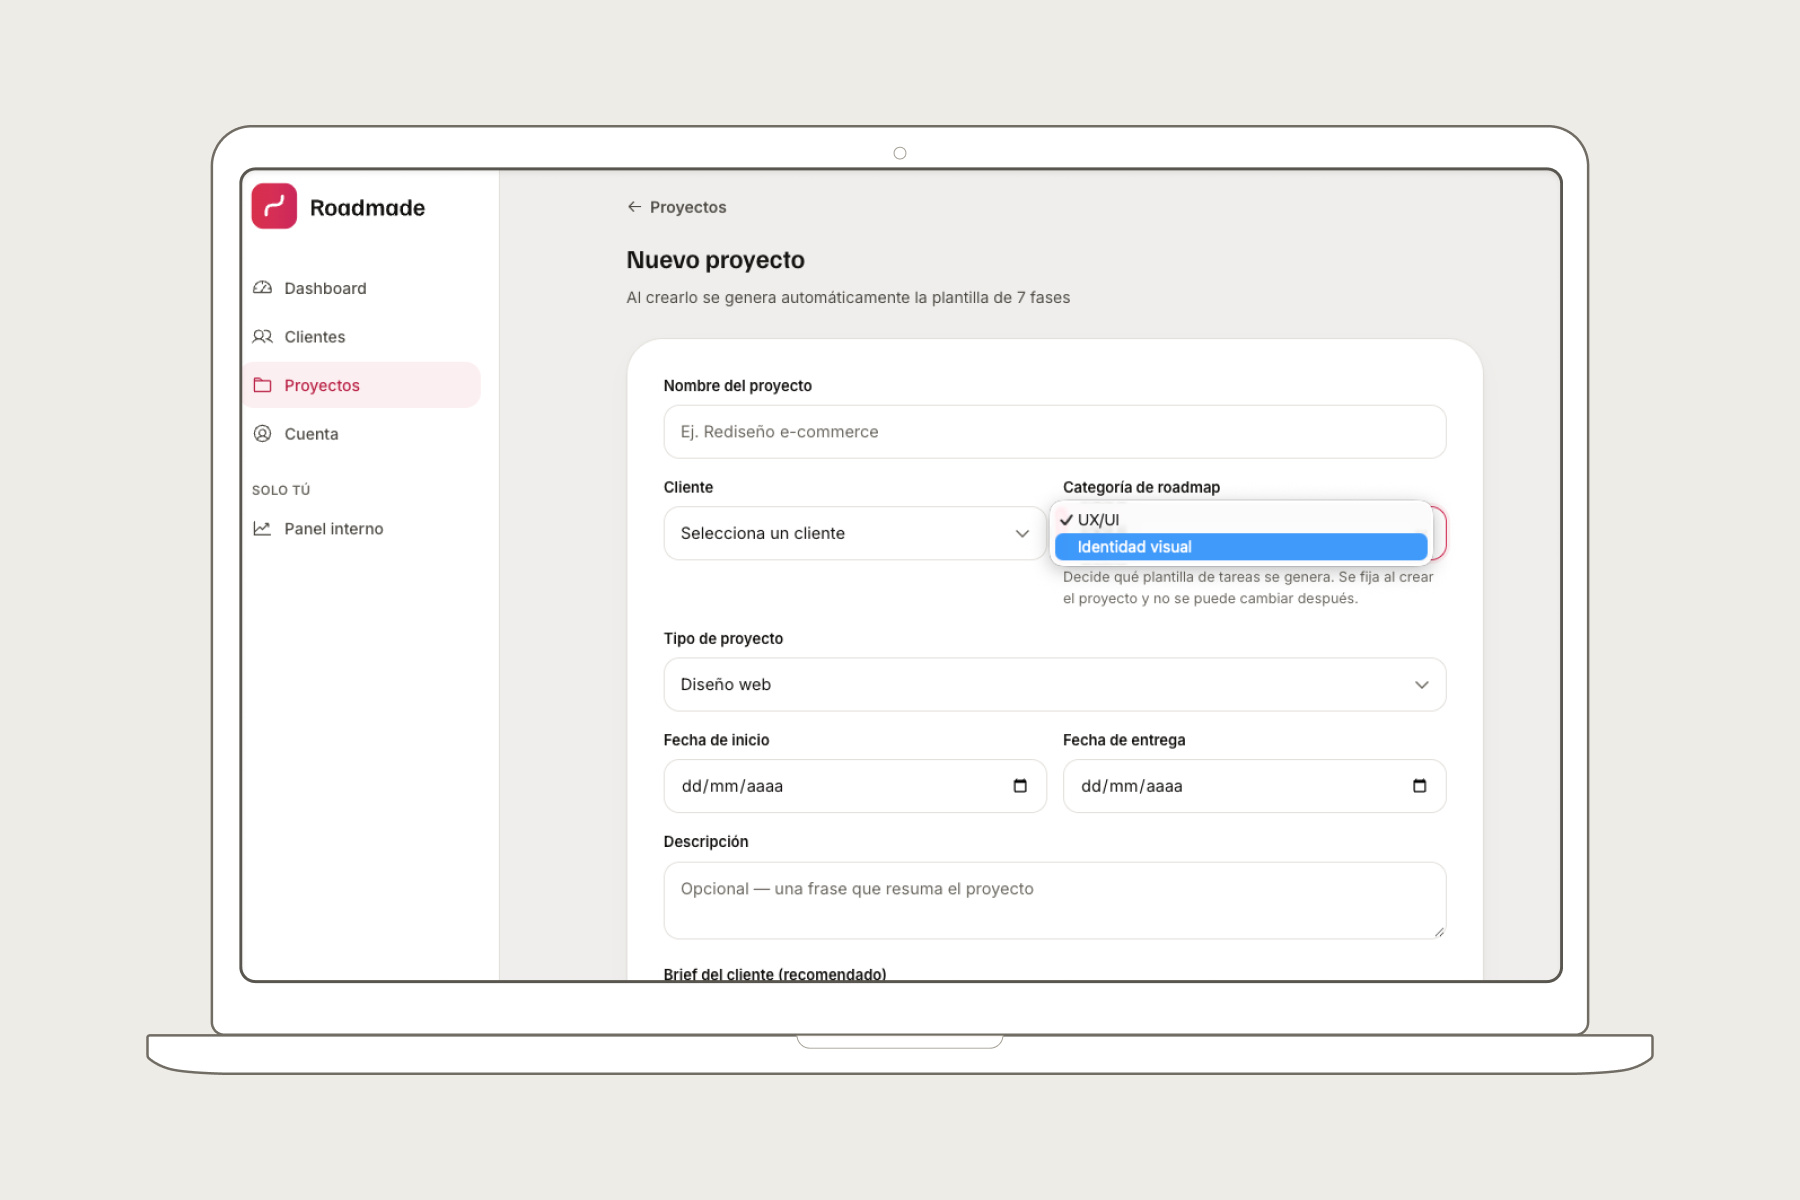Viewport: 1800px width, 1200px height.
Task: Click the Clientes people icon
Action: pyautogui.click(x=263, y=337)
